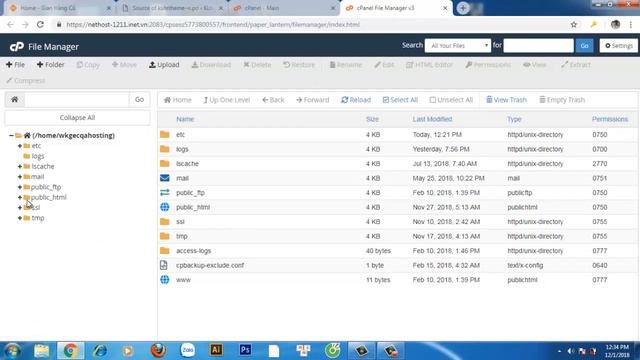Check Unselect All
This screenshot has height=360, width=640.
[451, 100]
